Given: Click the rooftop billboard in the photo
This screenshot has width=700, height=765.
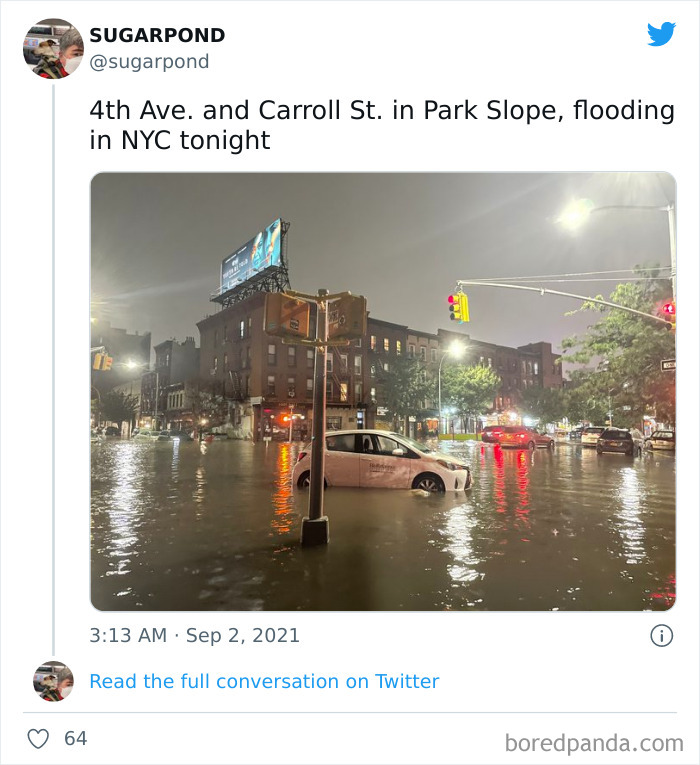Looking at the screenshot, I should (251, 256).
